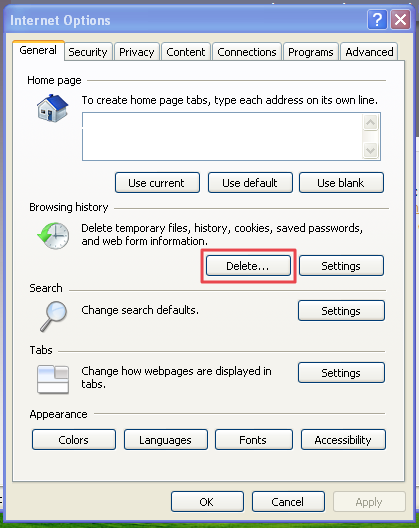Open the Search Settings button
Screen dimensions: 419x528
(x=341, y=310)
